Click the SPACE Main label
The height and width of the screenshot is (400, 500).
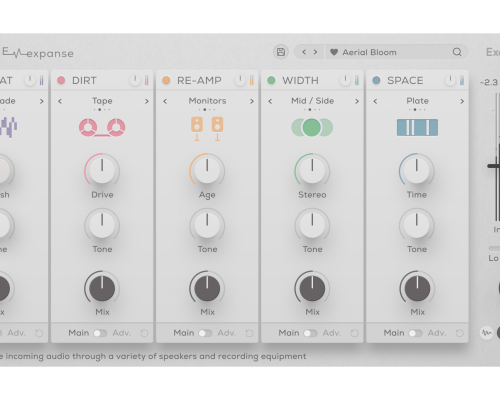(x=394, y=333)
